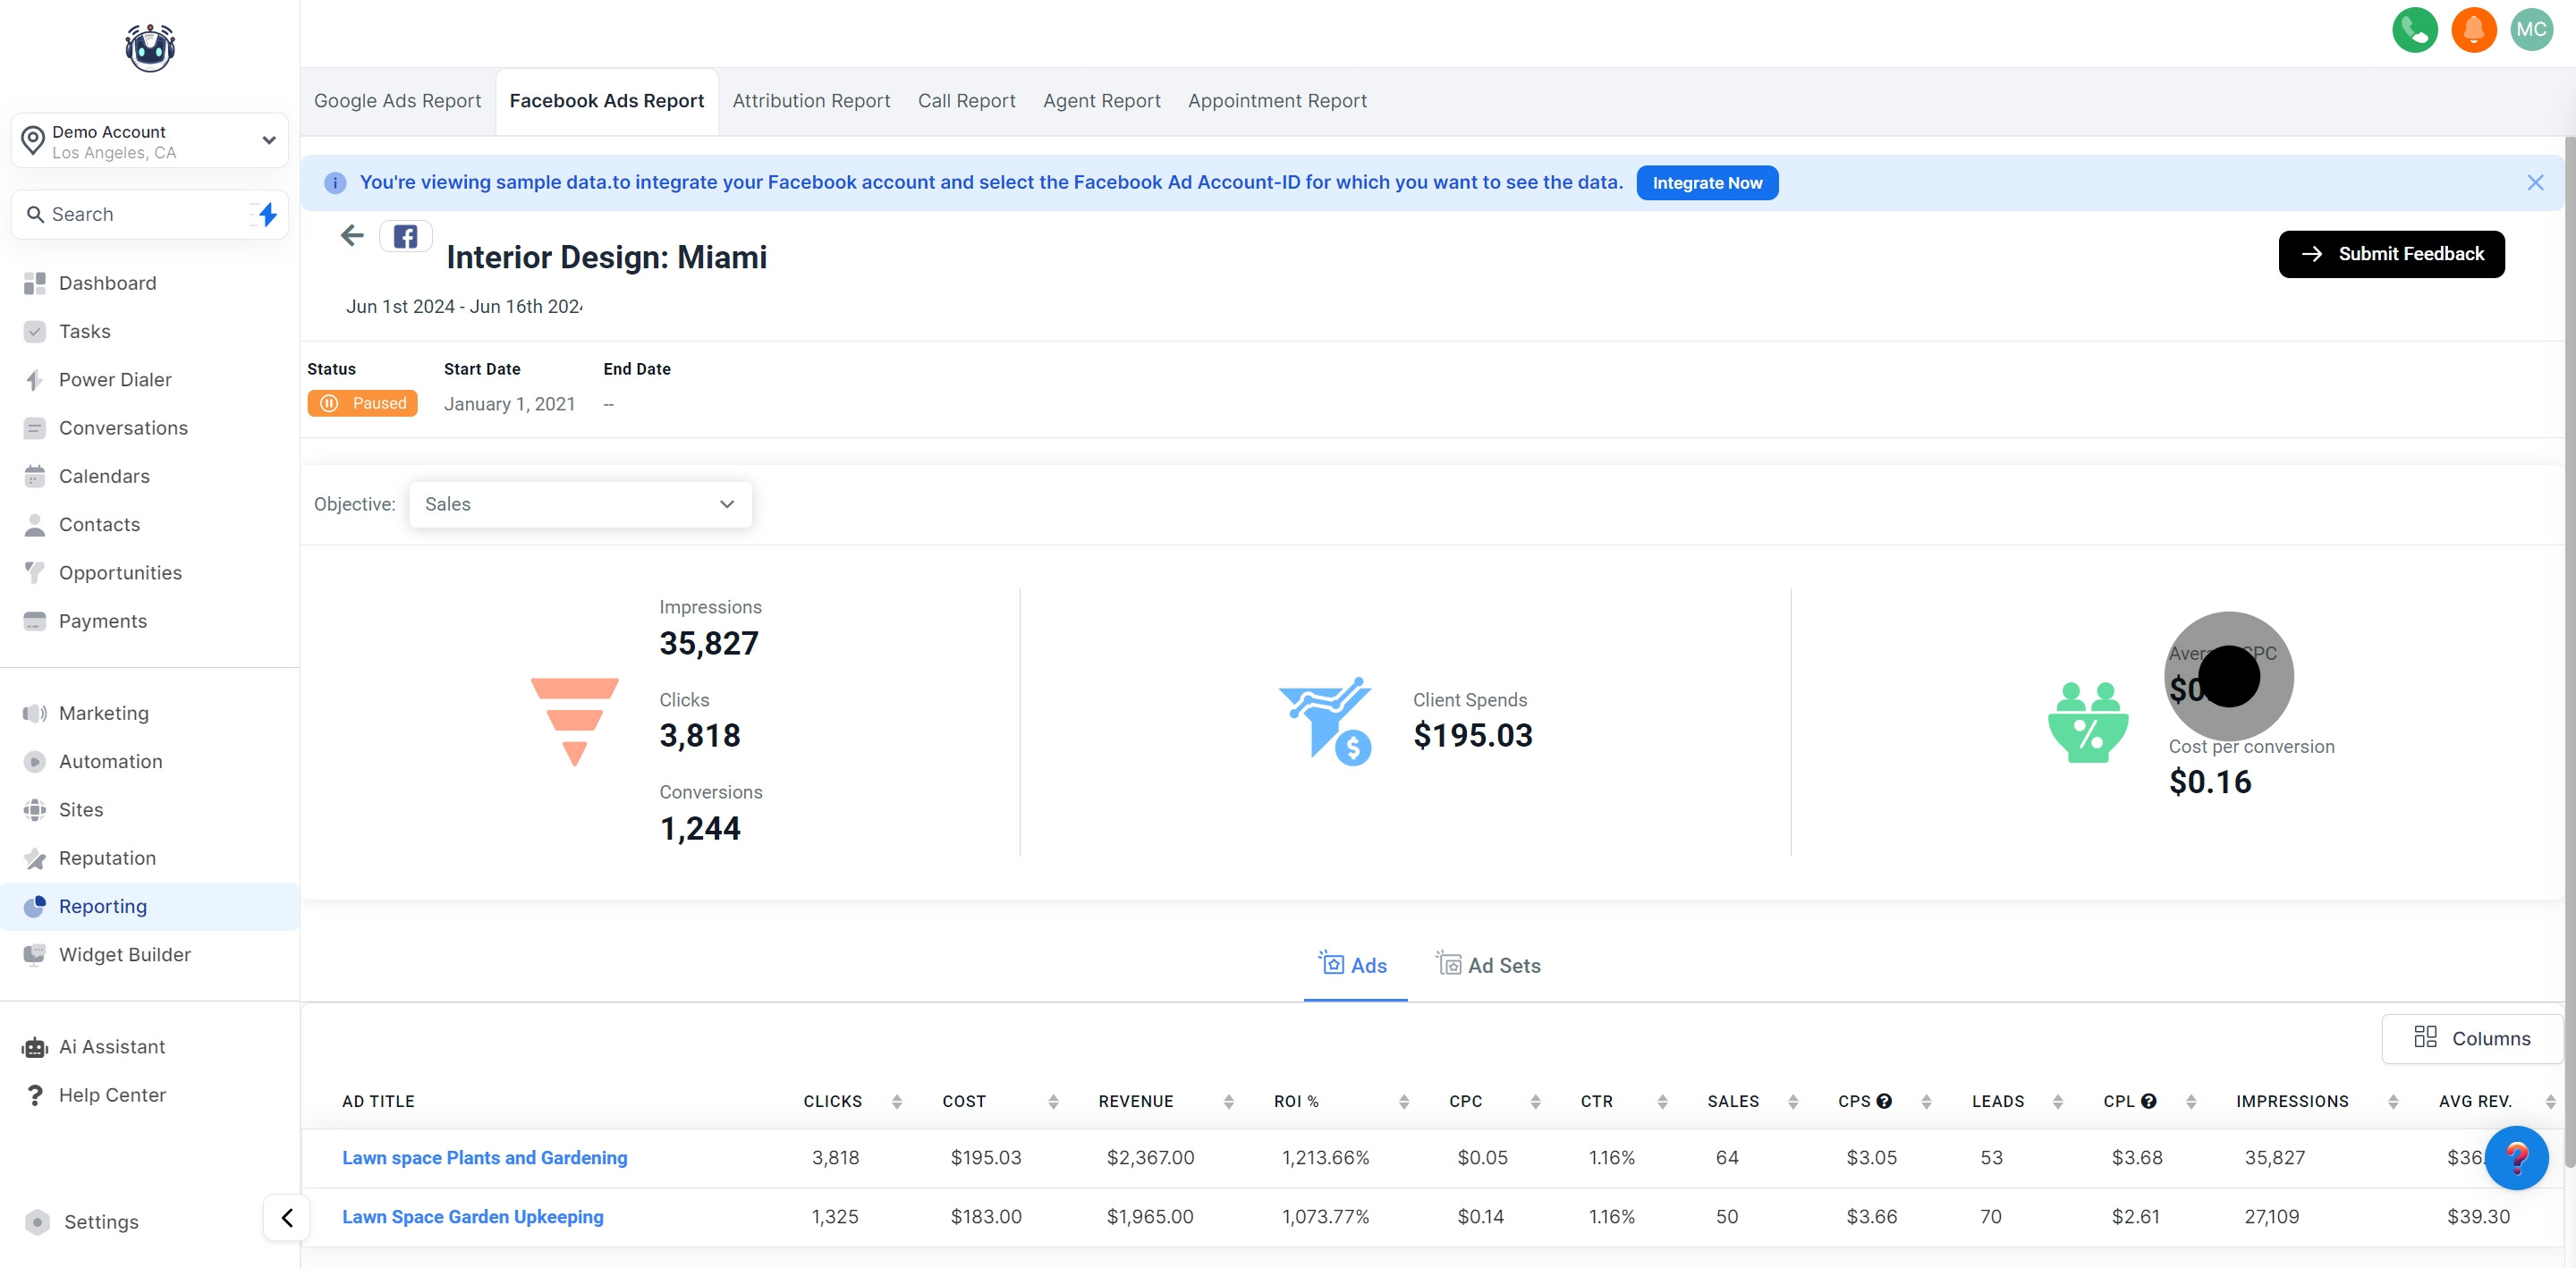This screenshot has height=1268, width=2576.
Task: Open the Reporting sidebar item
Action: pyautogui.click(x=102, y=906)
